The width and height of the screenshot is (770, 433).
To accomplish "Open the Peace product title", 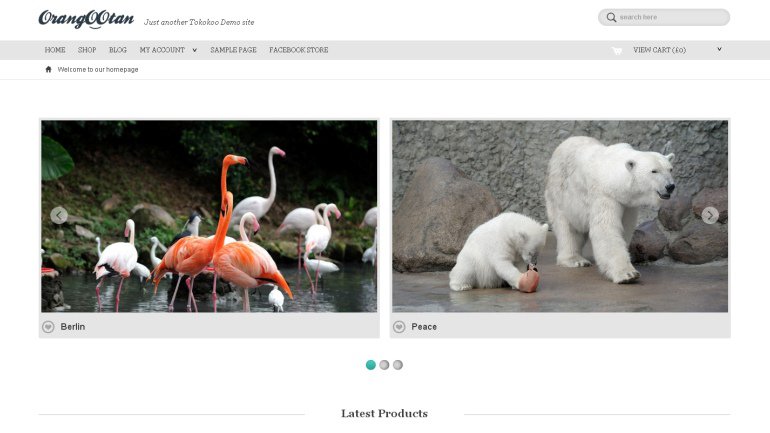I will click(x=424, y=326).
